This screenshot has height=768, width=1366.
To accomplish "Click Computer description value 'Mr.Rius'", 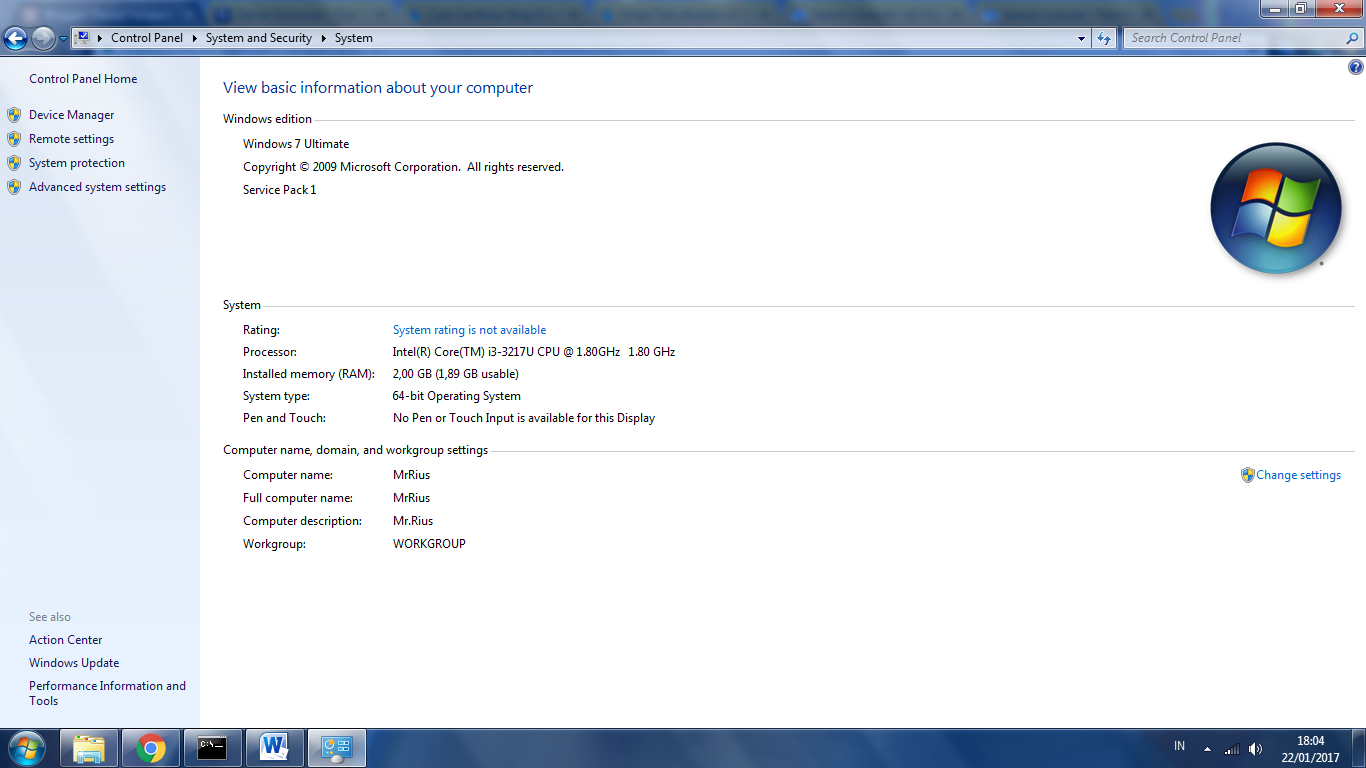I will click(413, 521).
